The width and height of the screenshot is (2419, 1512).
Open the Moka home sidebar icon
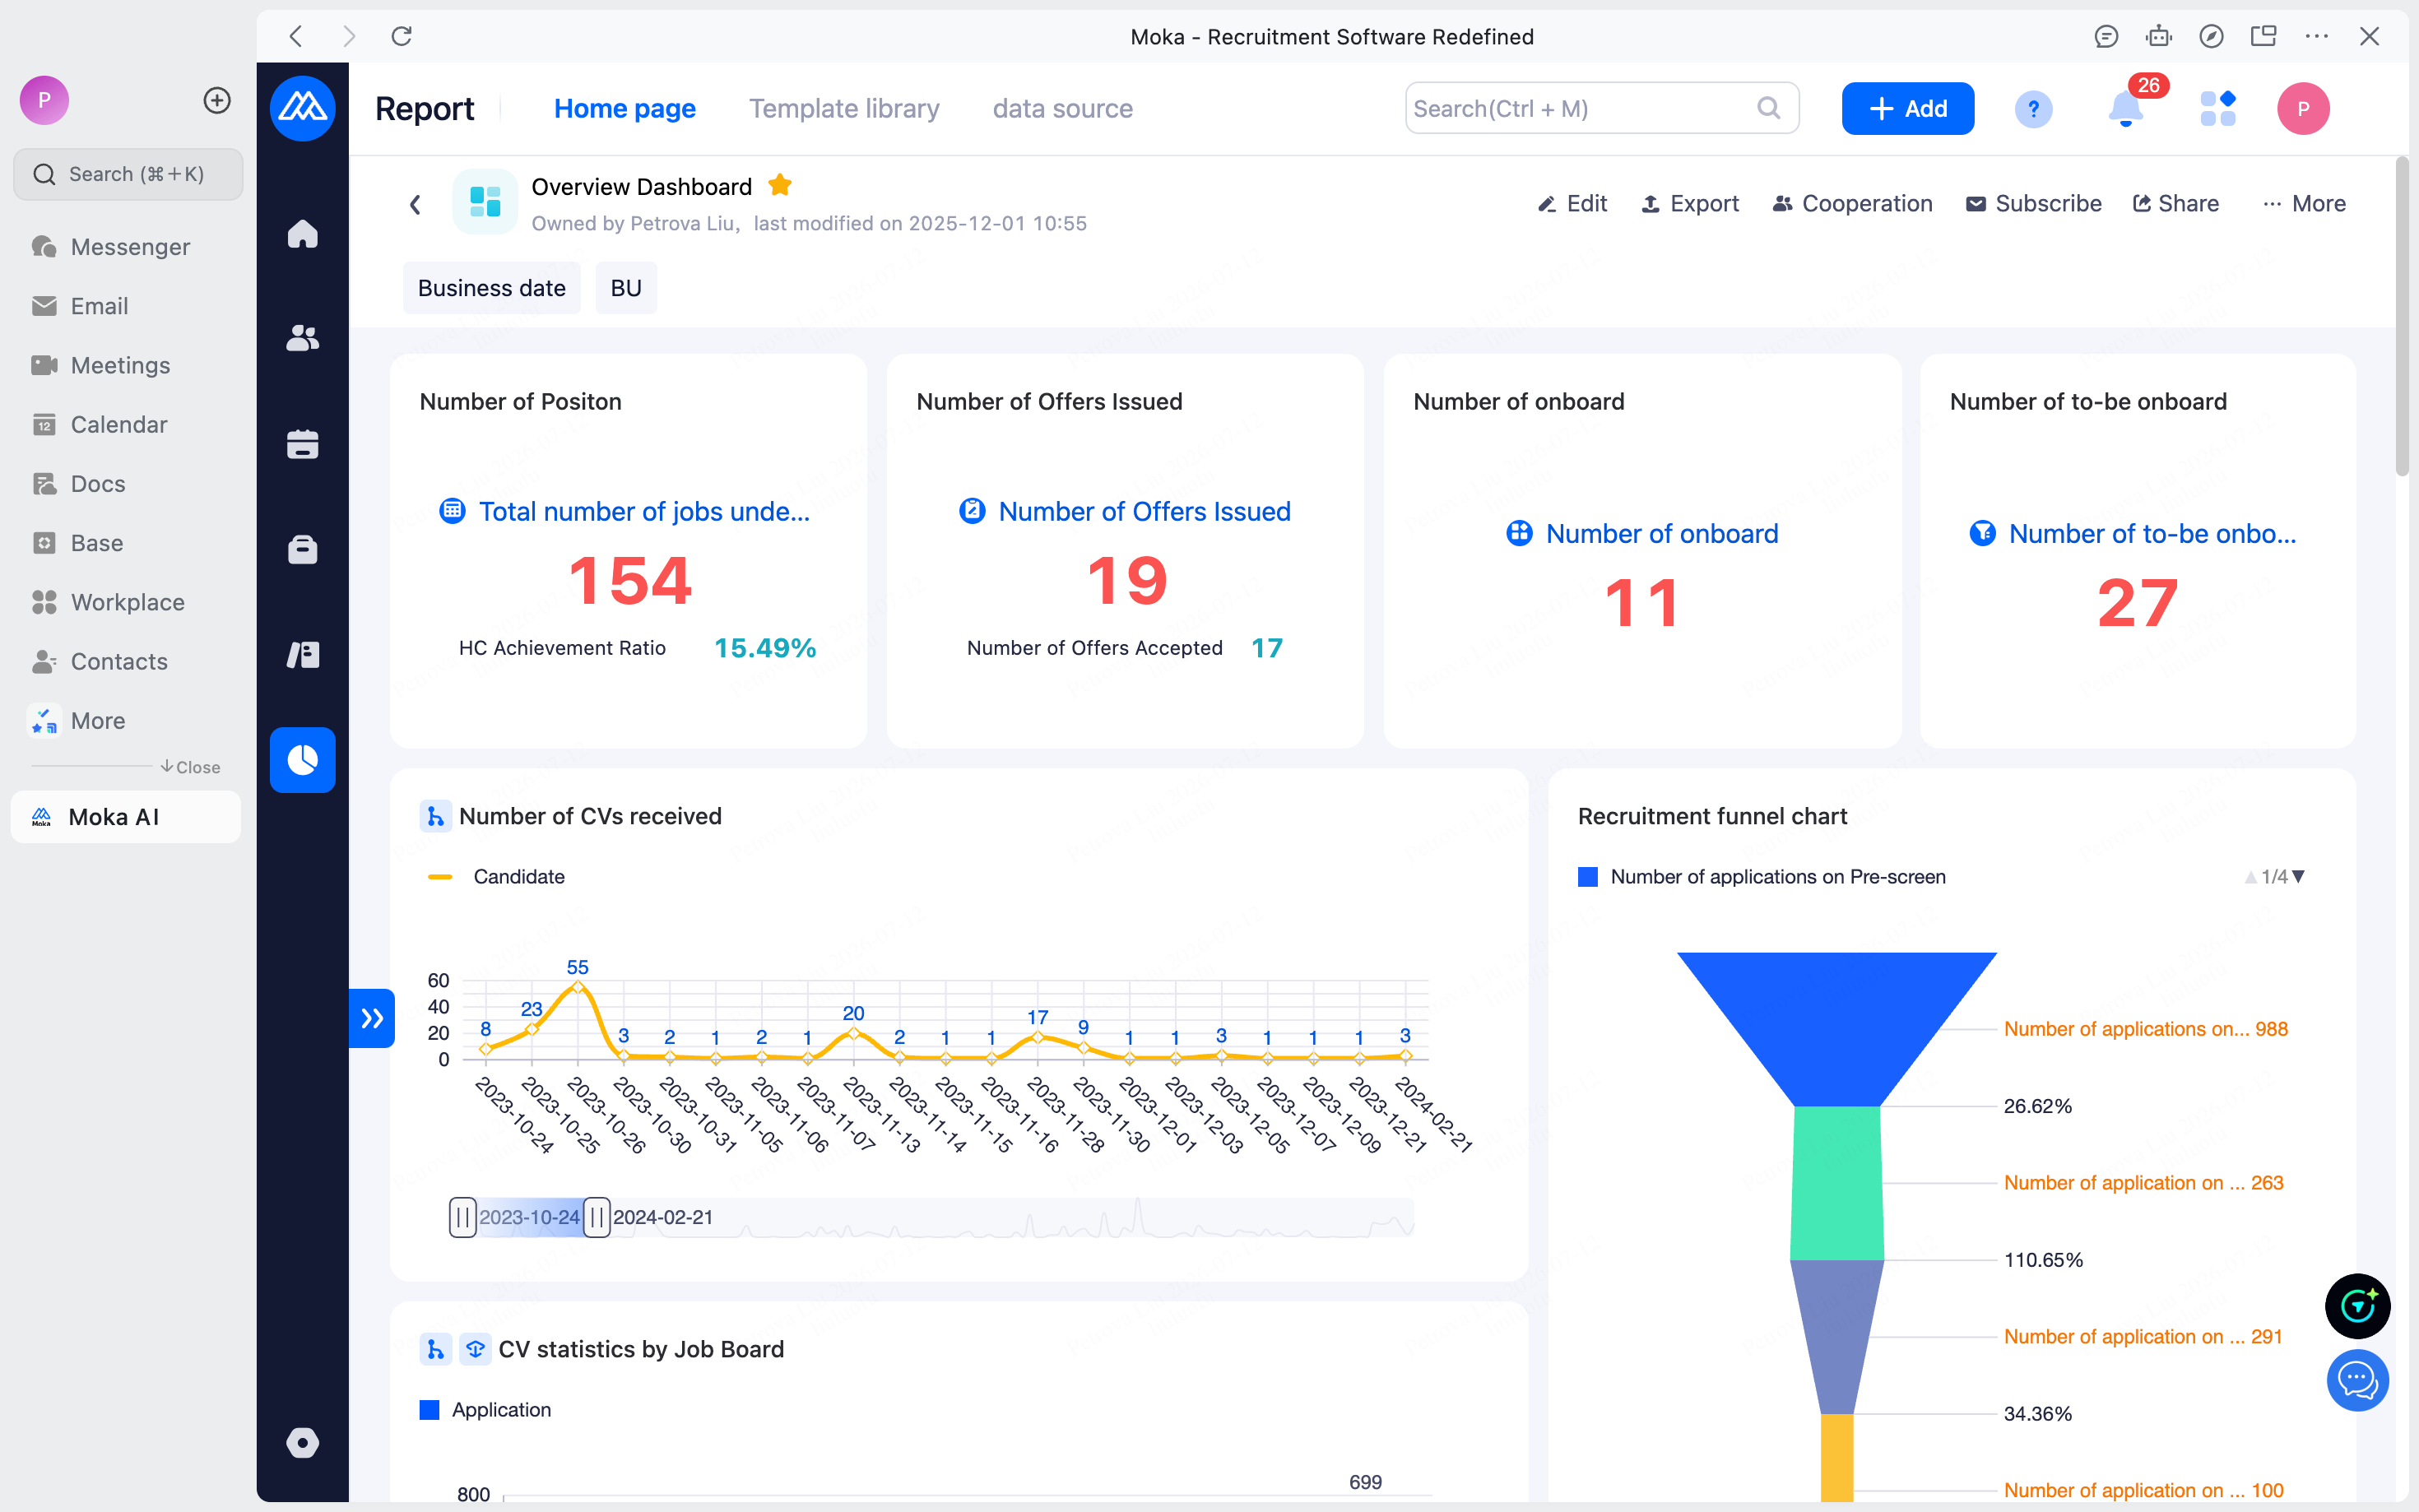[302, 234]
